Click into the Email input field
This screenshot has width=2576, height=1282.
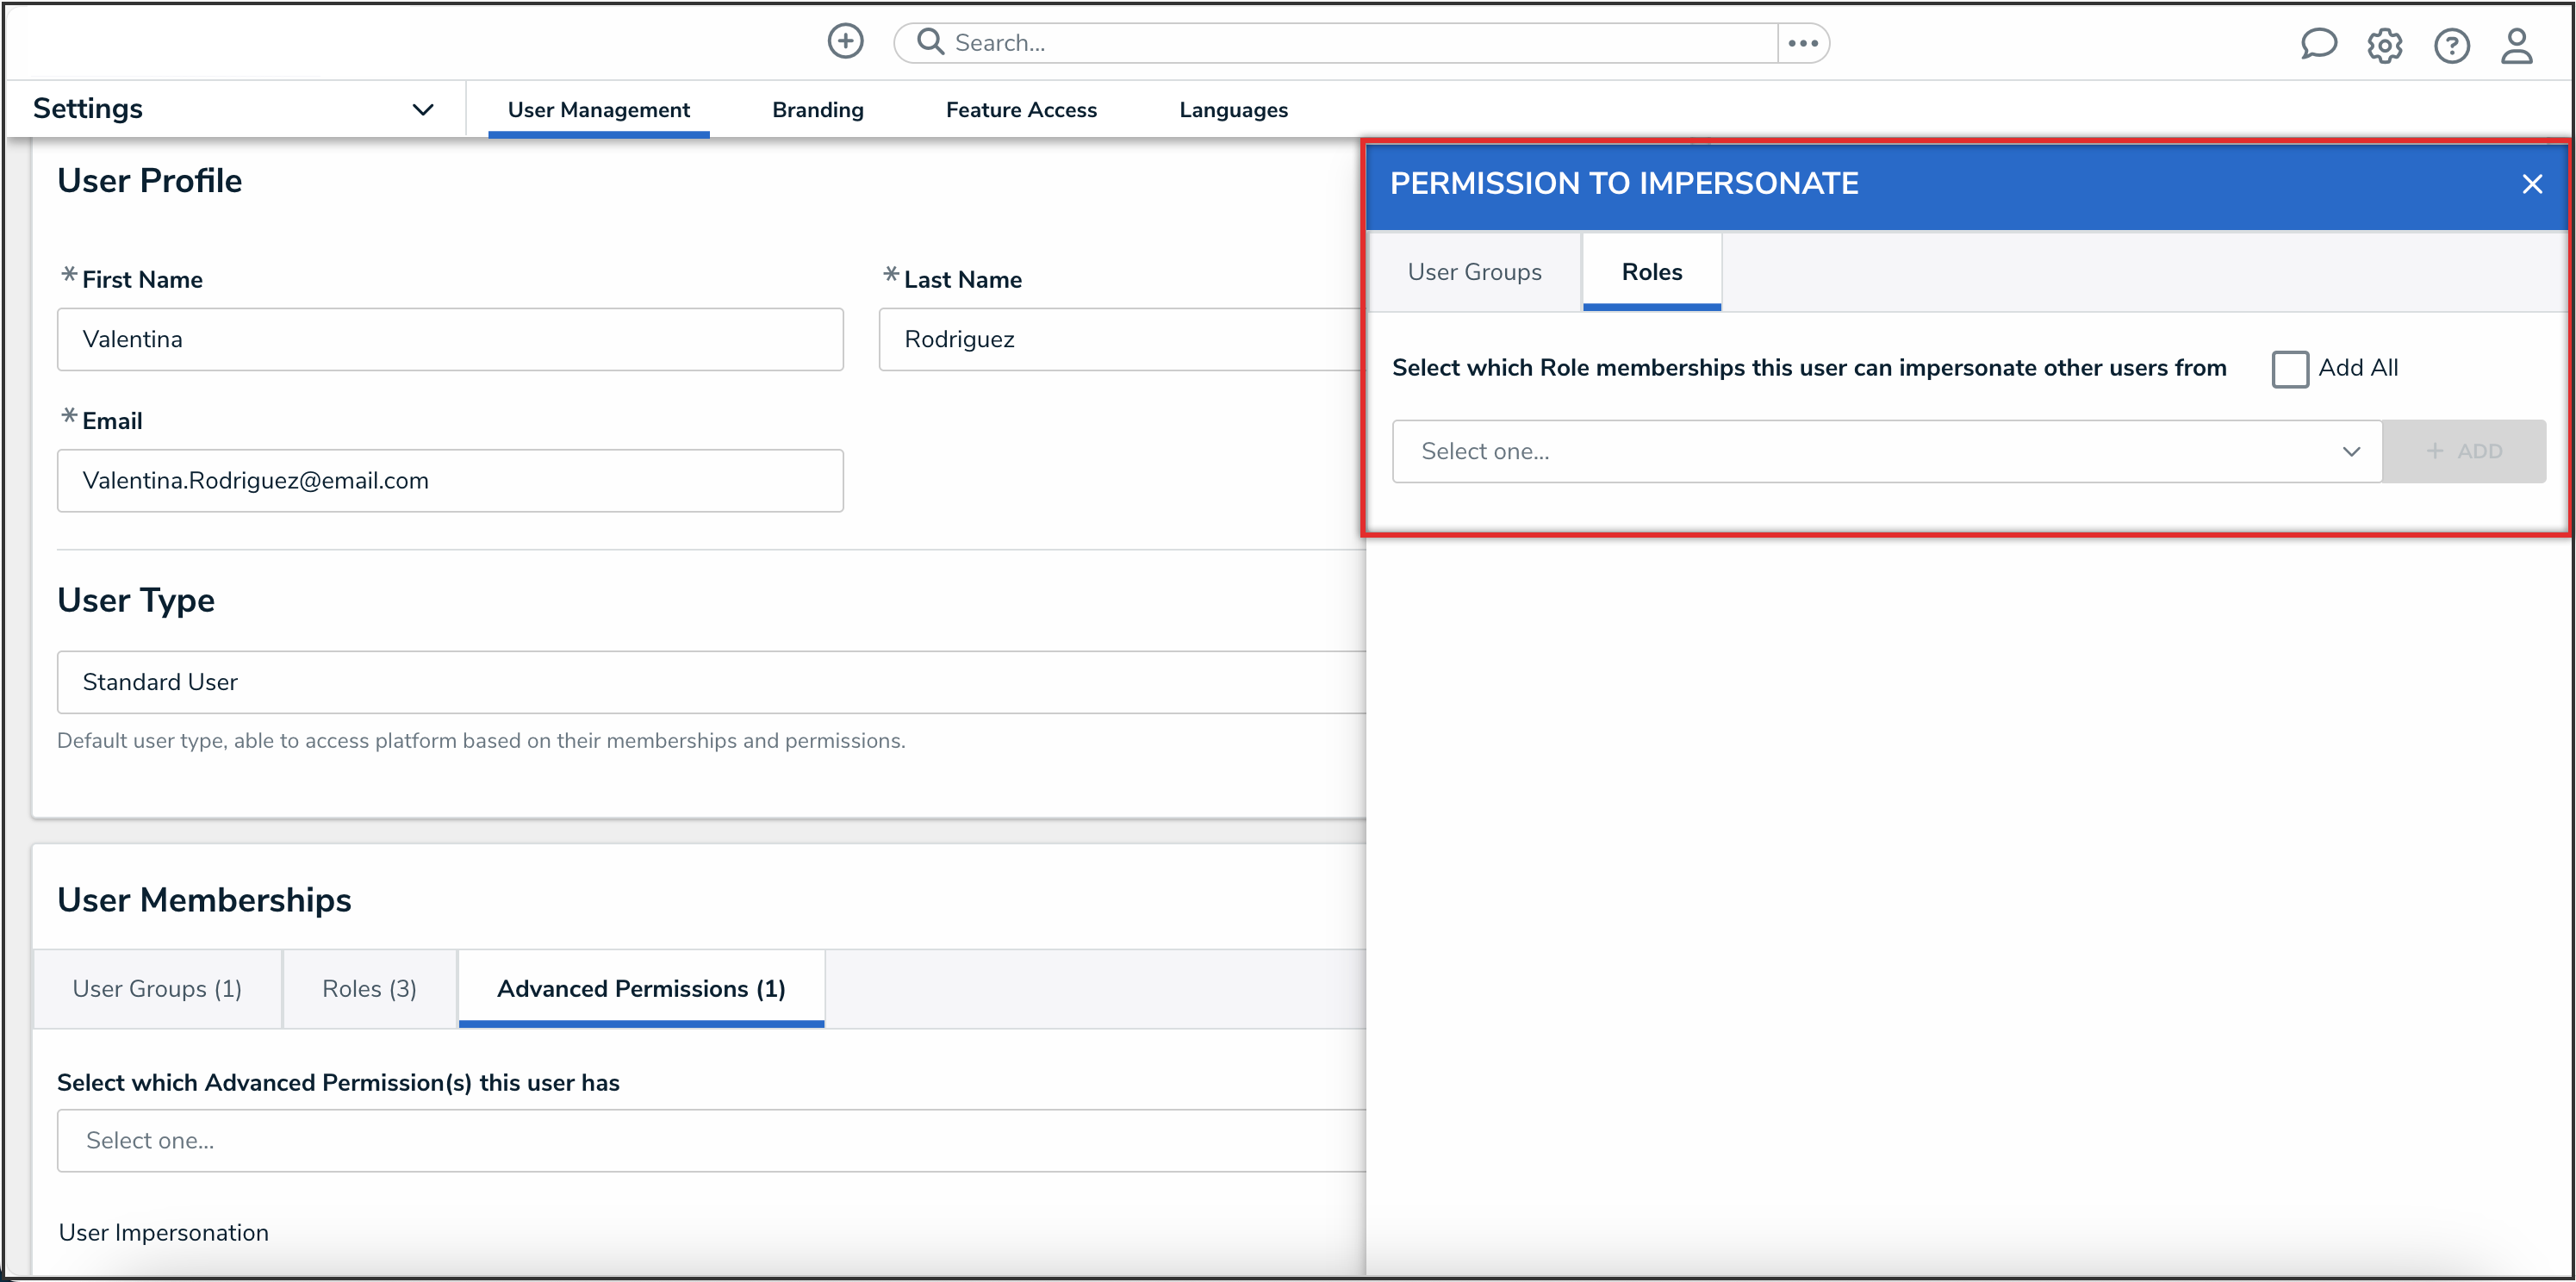coord(450,480)
